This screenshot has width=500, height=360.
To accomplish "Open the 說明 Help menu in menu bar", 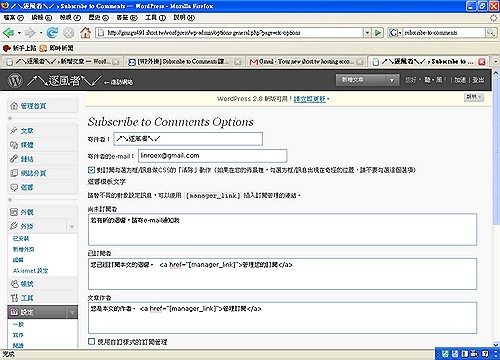I will [x=184, y=18].
